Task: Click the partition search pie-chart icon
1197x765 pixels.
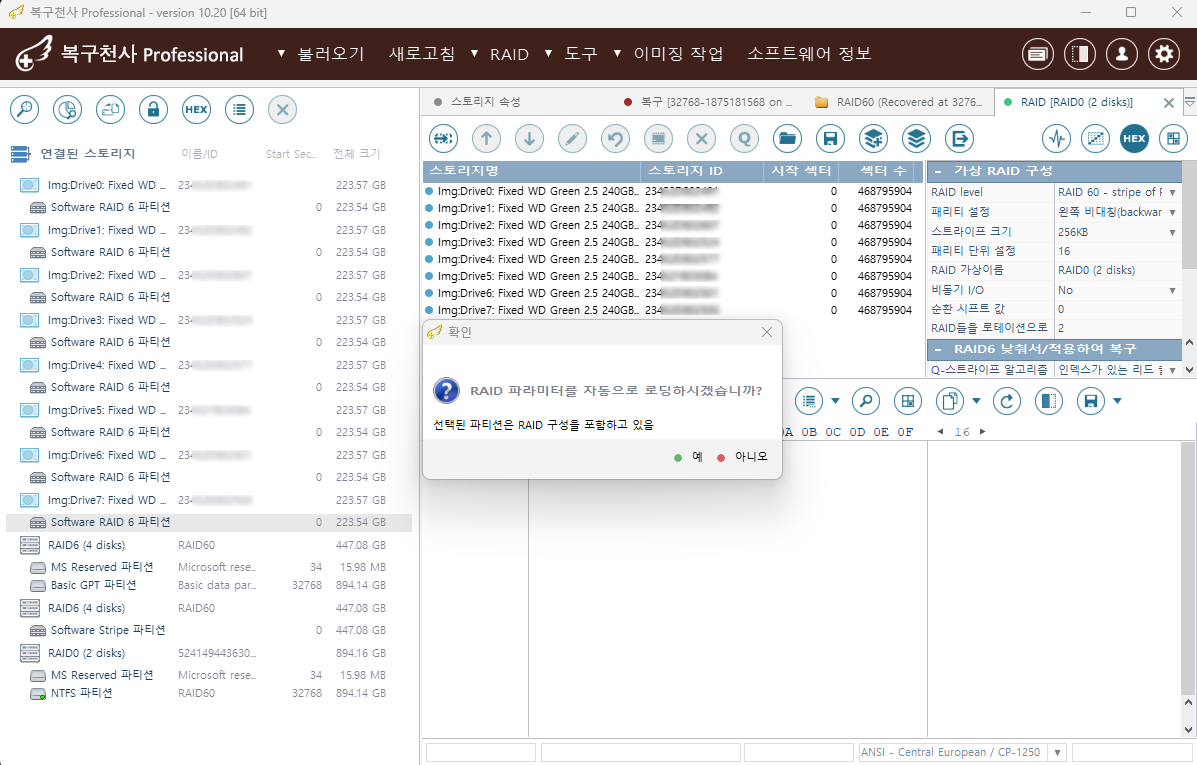Action: pyautogui.click(x=67, y=110)
